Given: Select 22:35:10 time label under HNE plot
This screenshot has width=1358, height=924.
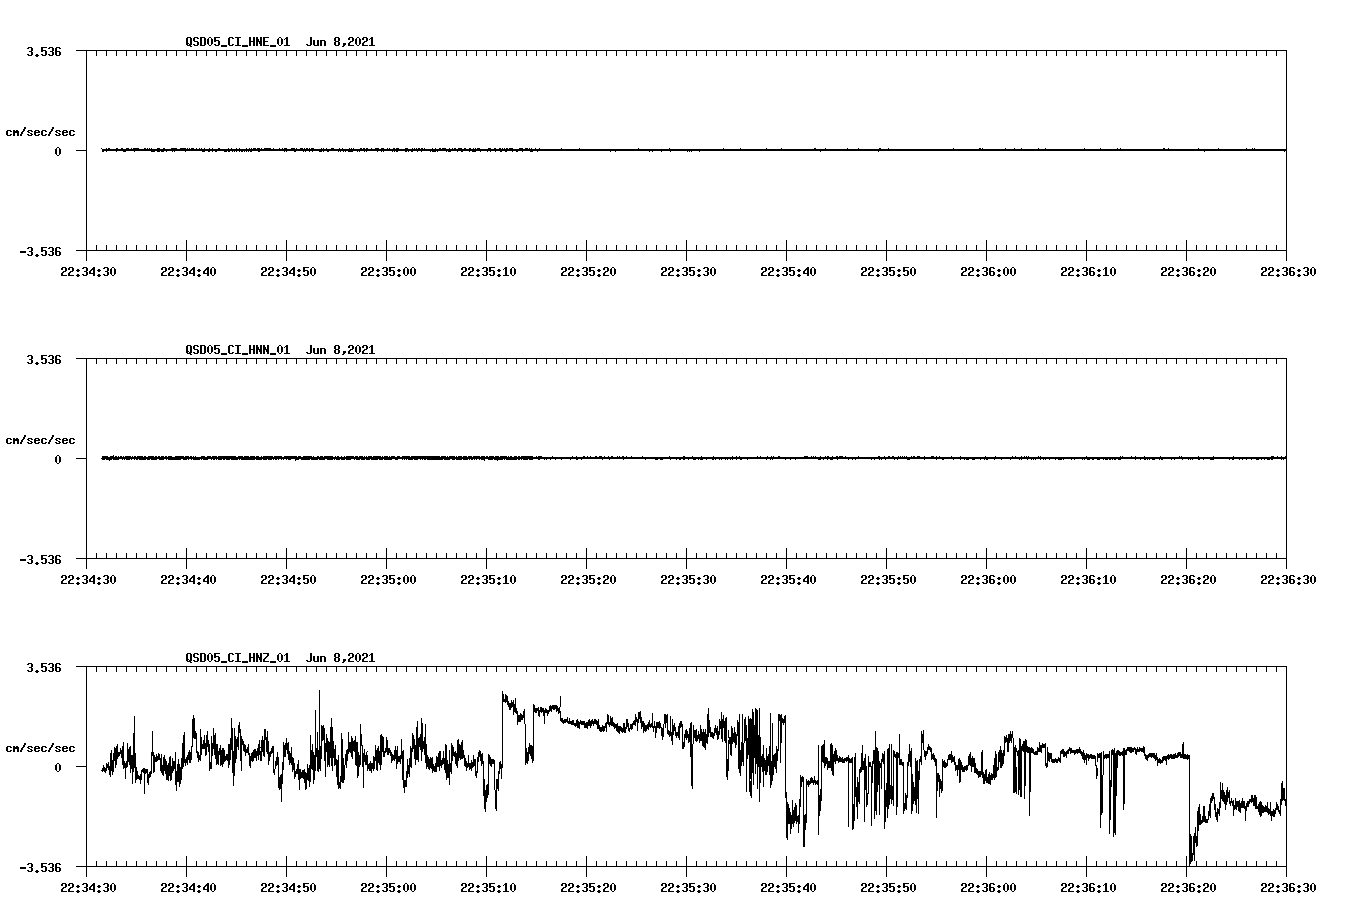Looking at the screenshot, I should click(x=488, y=272).
